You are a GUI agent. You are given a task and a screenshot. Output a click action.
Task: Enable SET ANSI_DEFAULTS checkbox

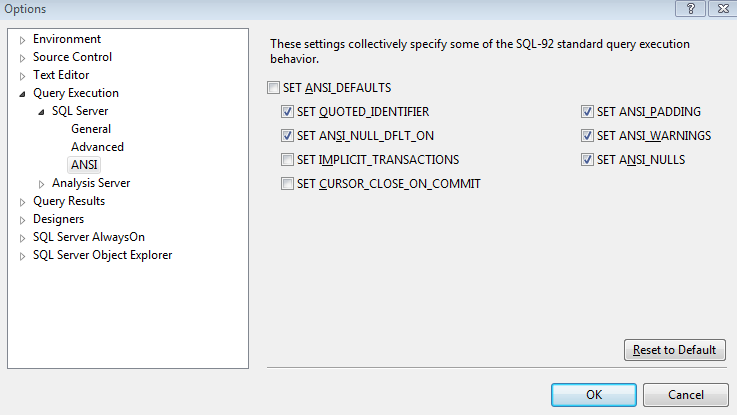(274, 88)
